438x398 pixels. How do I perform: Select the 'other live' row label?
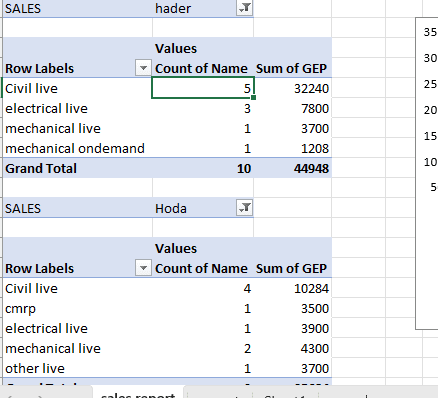(x=77, y=368)
